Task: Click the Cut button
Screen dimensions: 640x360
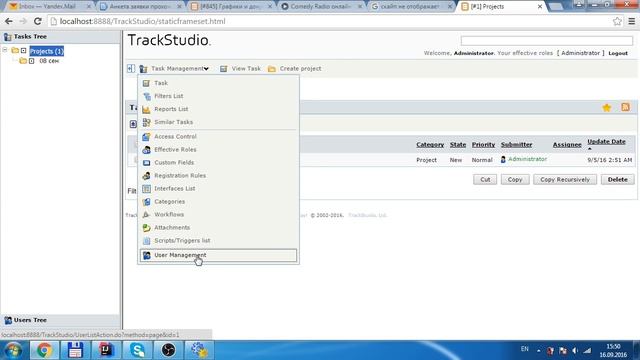Action: click(485, 180)
